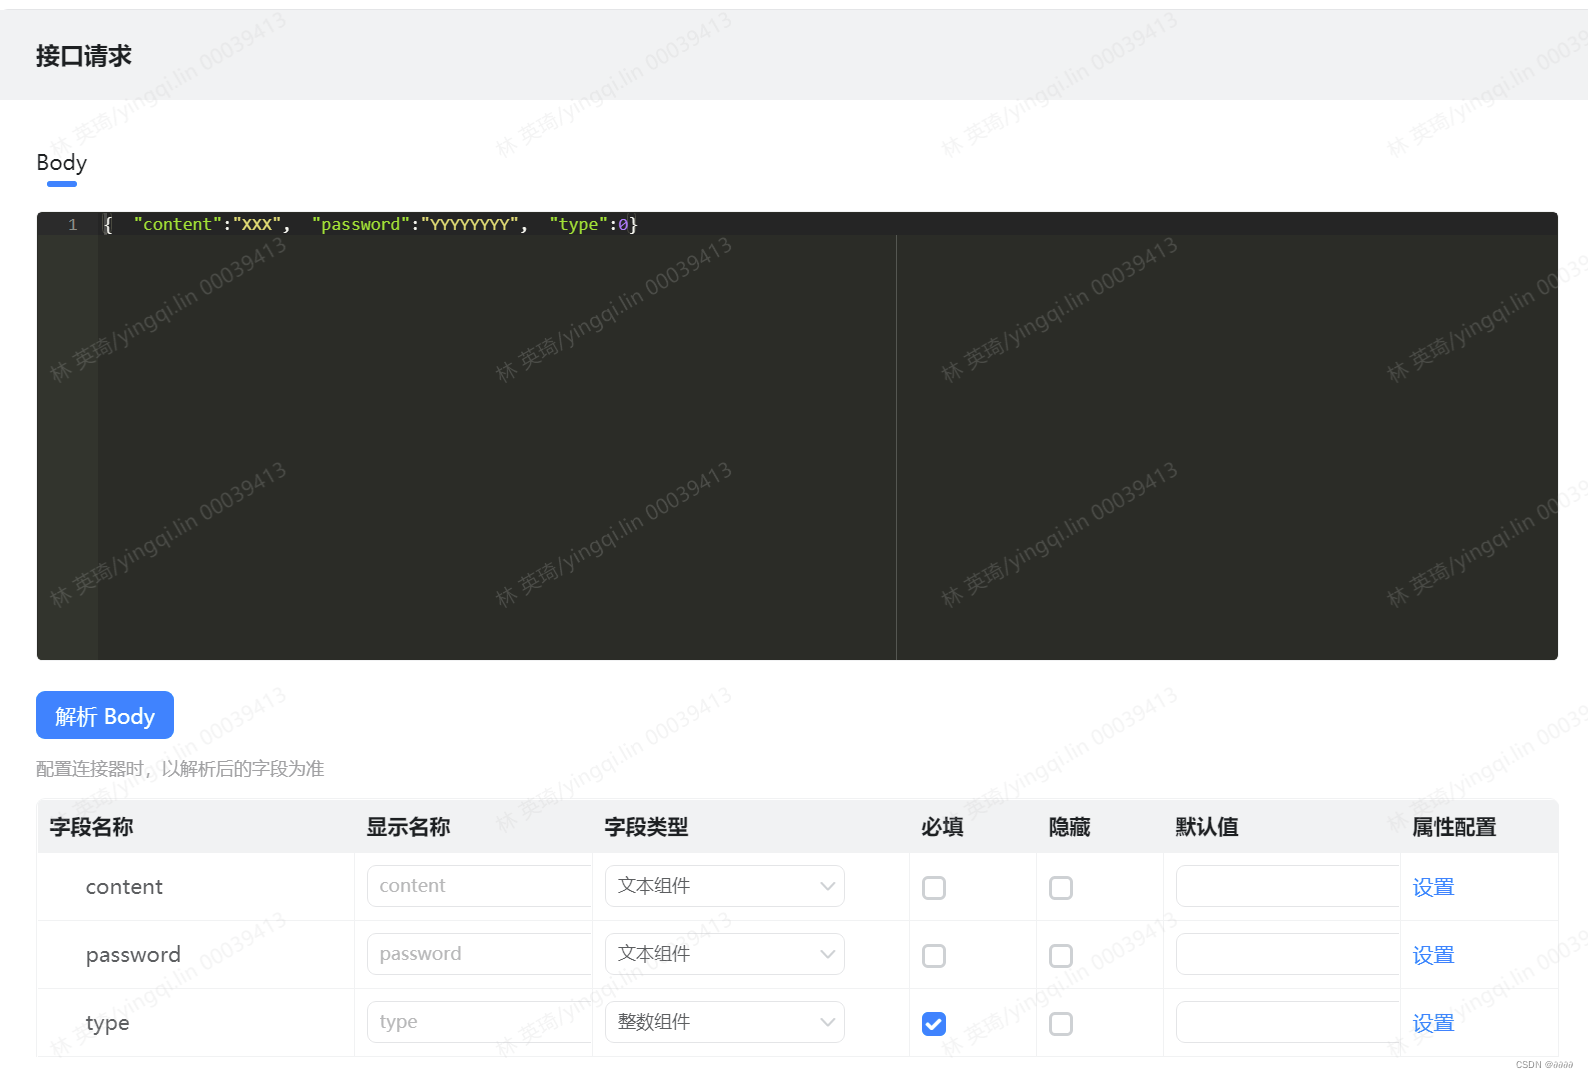Screen dimensions: 1588x1078
Task: Click the 显示名称 column header
Action: point(408,827)
